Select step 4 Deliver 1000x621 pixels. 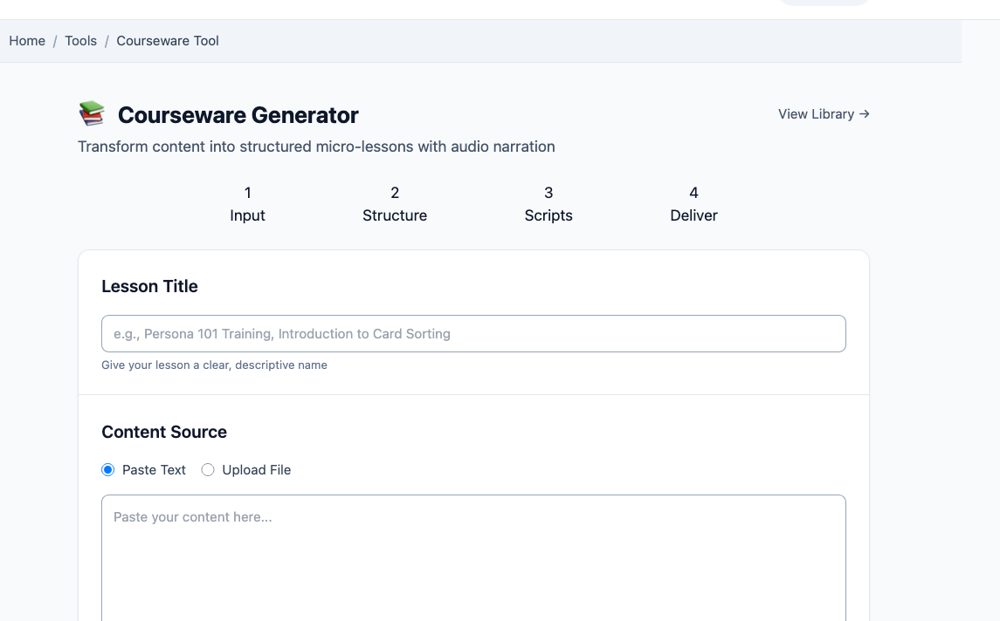click(x=694, y=204)
